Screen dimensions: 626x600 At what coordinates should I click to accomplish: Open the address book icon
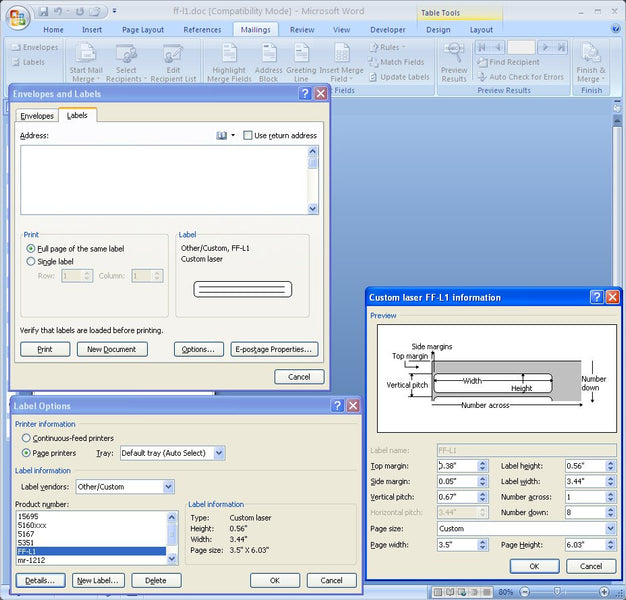(222, 135)
